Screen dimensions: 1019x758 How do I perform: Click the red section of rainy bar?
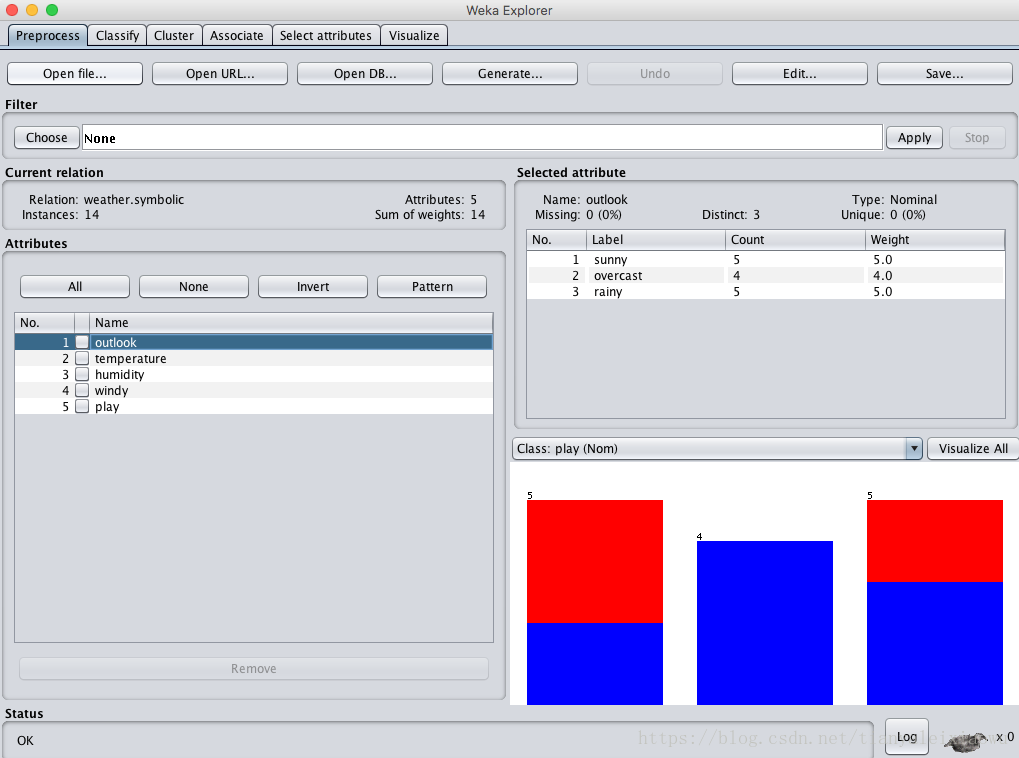[x=935, y=541]
